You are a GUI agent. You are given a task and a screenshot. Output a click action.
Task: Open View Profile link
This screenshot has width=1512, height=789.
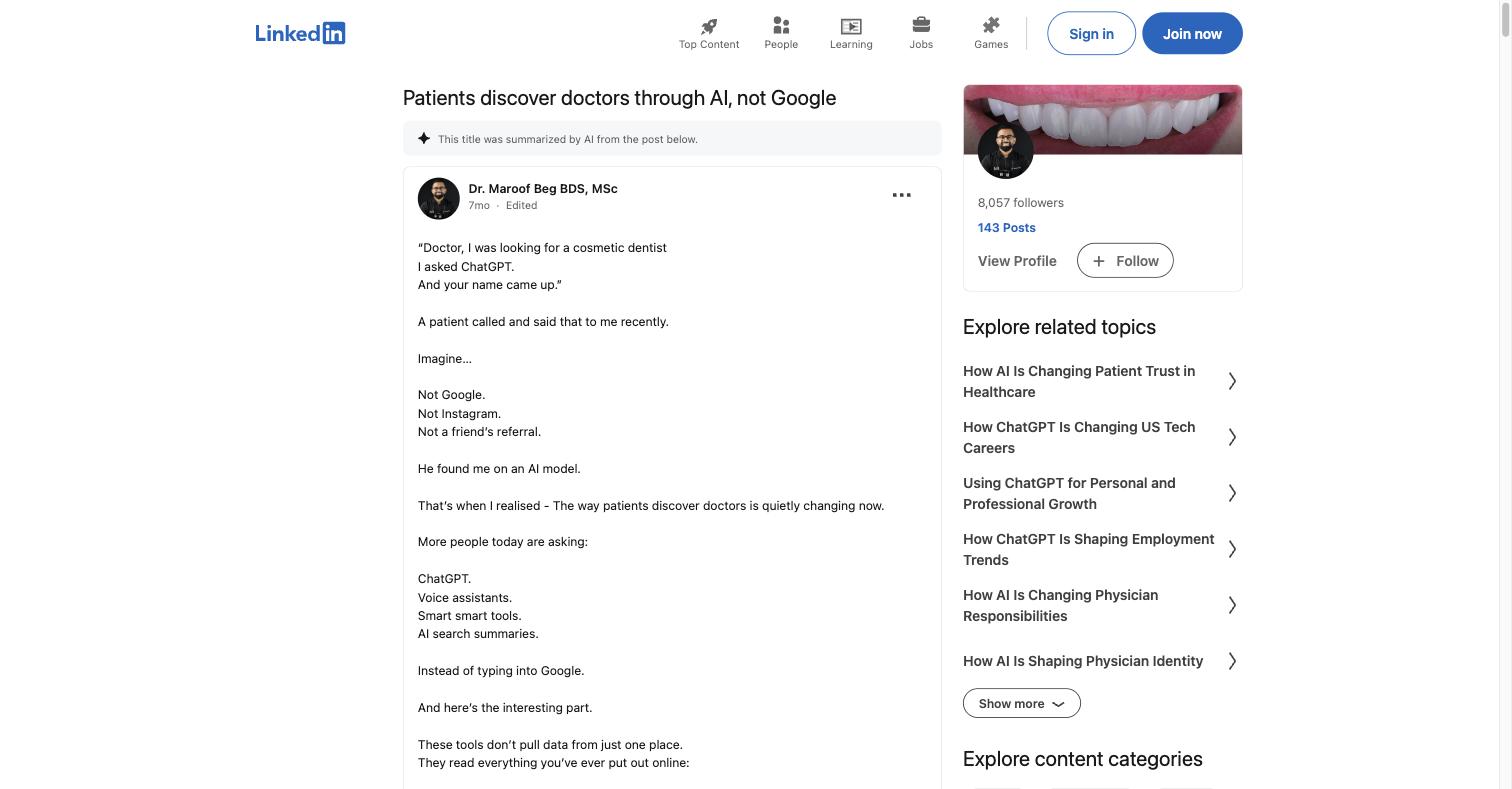[1017, 261]
